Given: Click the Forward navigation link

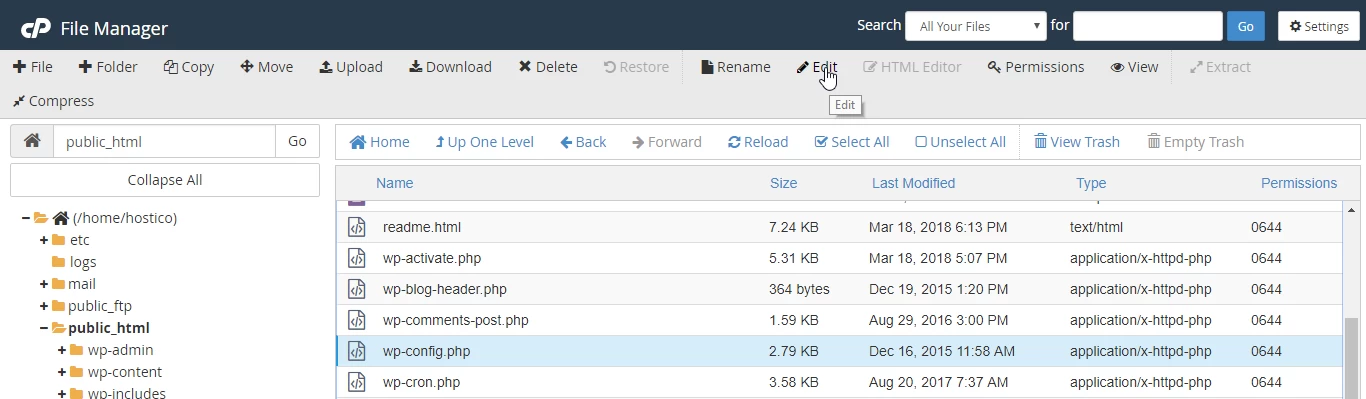Looking at the screenshot, I should [x=667, y=142].
